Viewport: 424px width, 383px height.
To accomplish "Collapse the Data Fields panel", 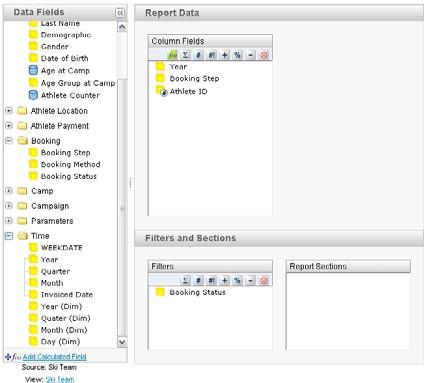I will click(x=120, y=13).
